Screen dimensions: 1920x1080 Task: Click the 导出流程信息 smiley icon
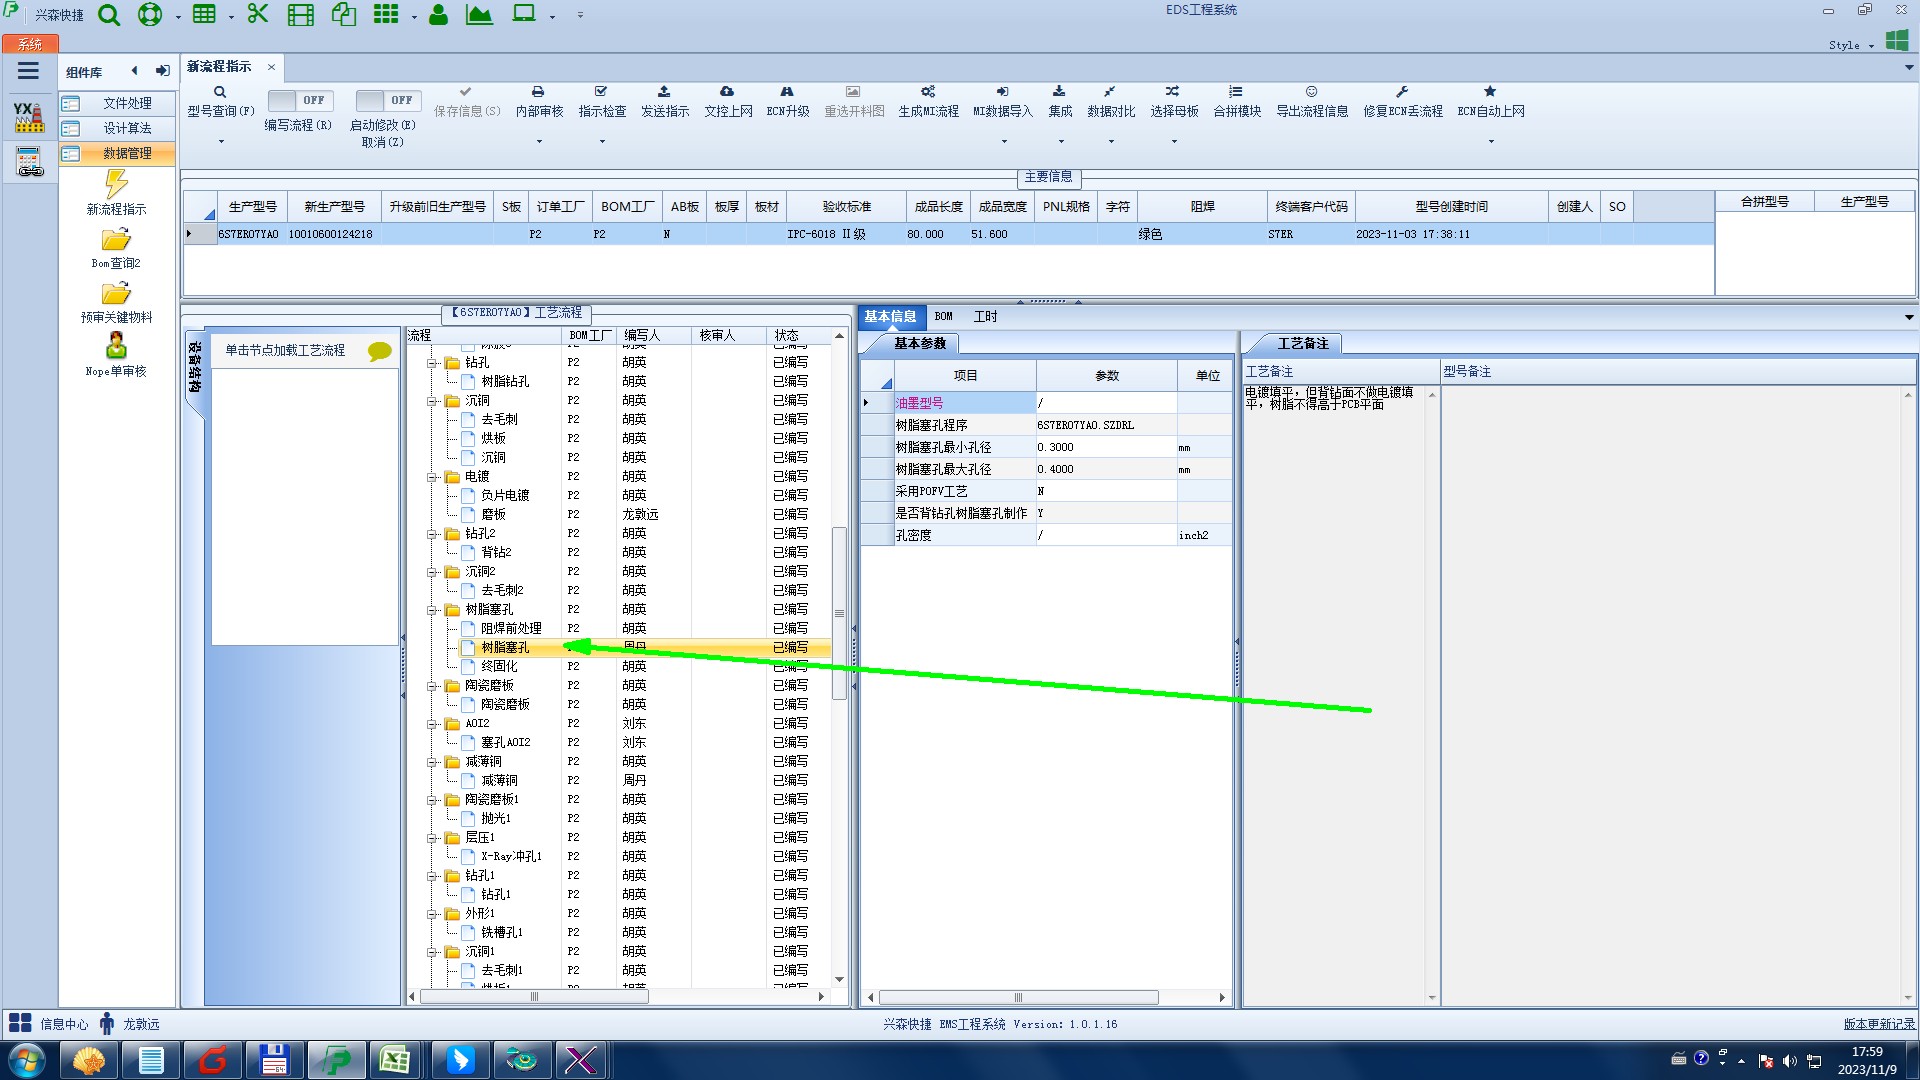coord(1311,92)
